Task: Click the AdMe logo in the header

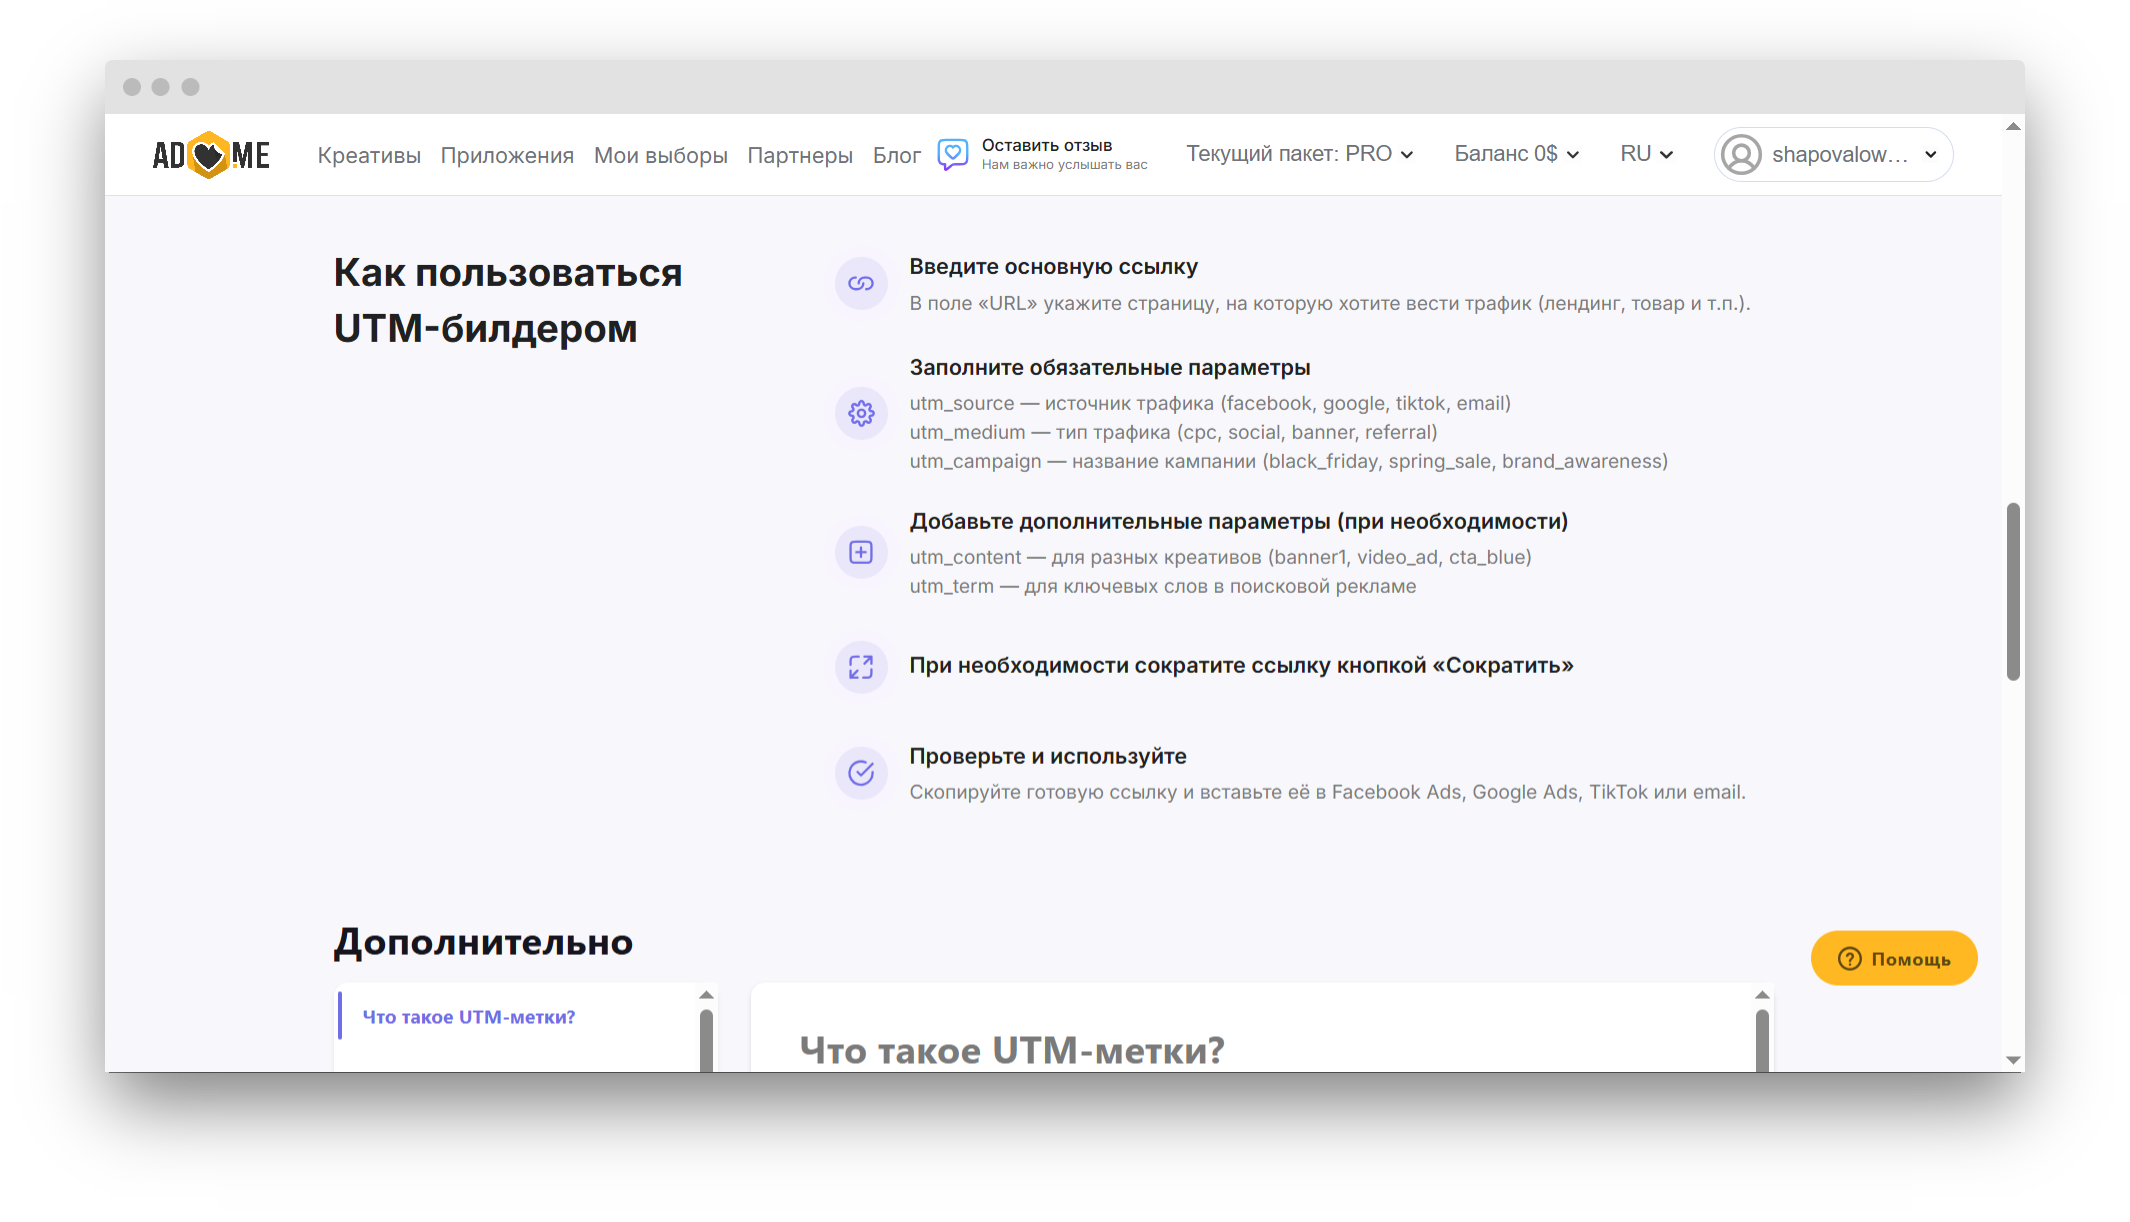Action: pos(211,154)
